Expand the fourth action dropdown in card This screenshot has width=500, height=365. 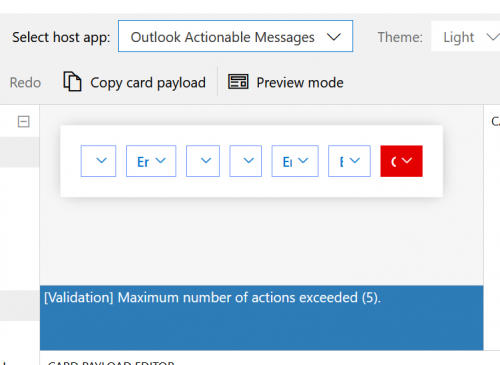click(x=245, y=161)
